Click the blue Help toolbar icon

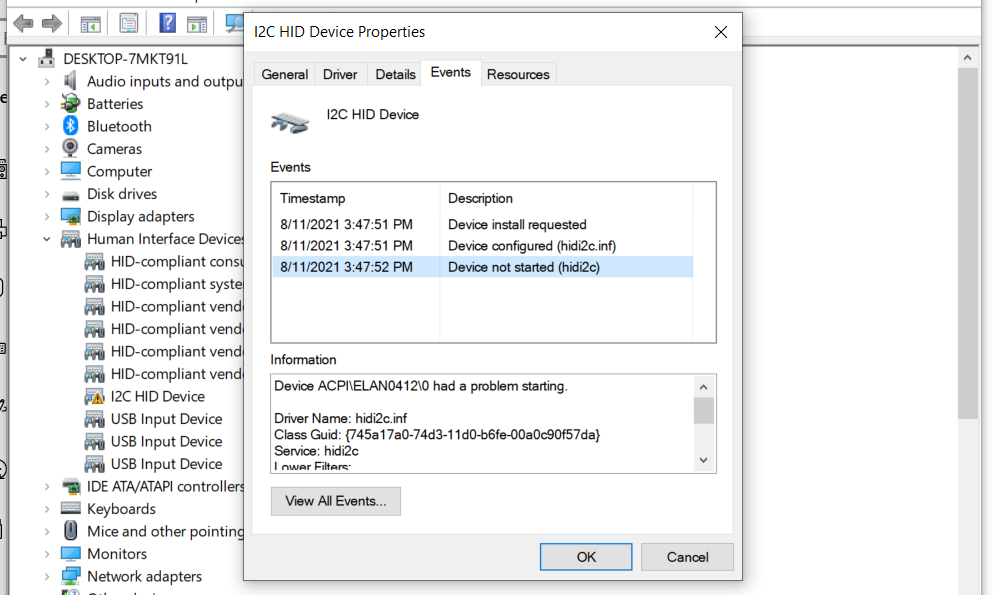pos(167,23)
